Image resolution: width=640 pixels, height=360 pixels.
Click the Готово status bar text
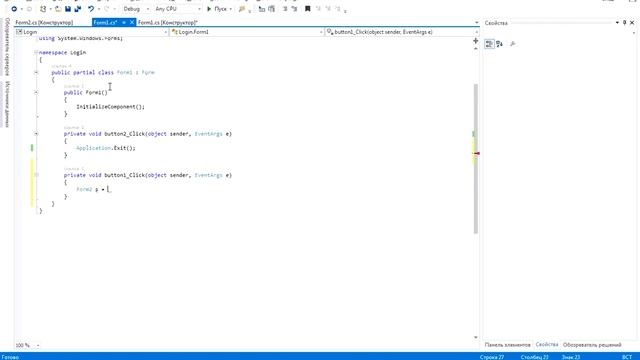10,357
